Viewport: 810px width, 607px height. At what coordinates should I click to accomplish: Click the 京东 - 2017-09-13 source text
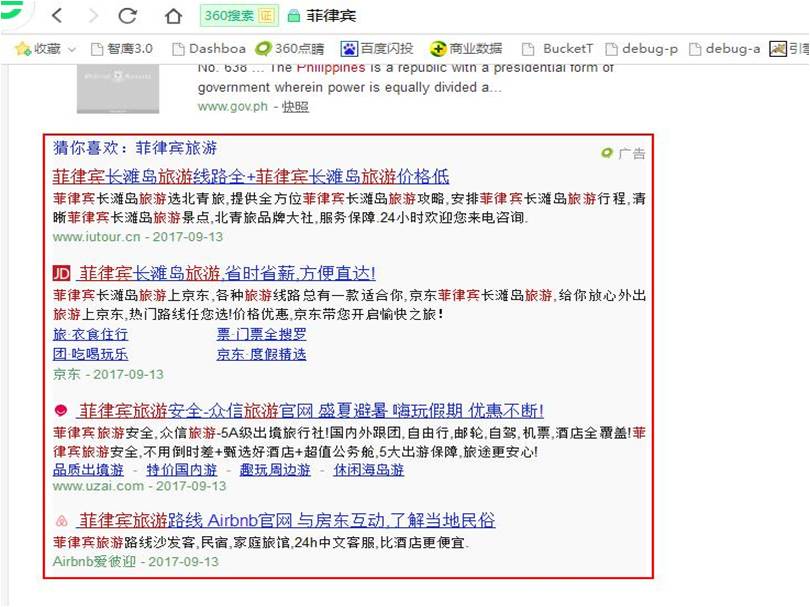pos(108,374)
